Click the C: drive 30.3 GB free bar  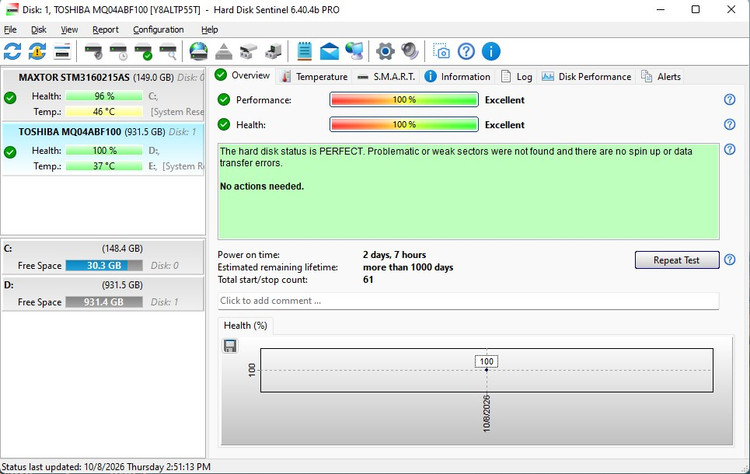(104, 265)
